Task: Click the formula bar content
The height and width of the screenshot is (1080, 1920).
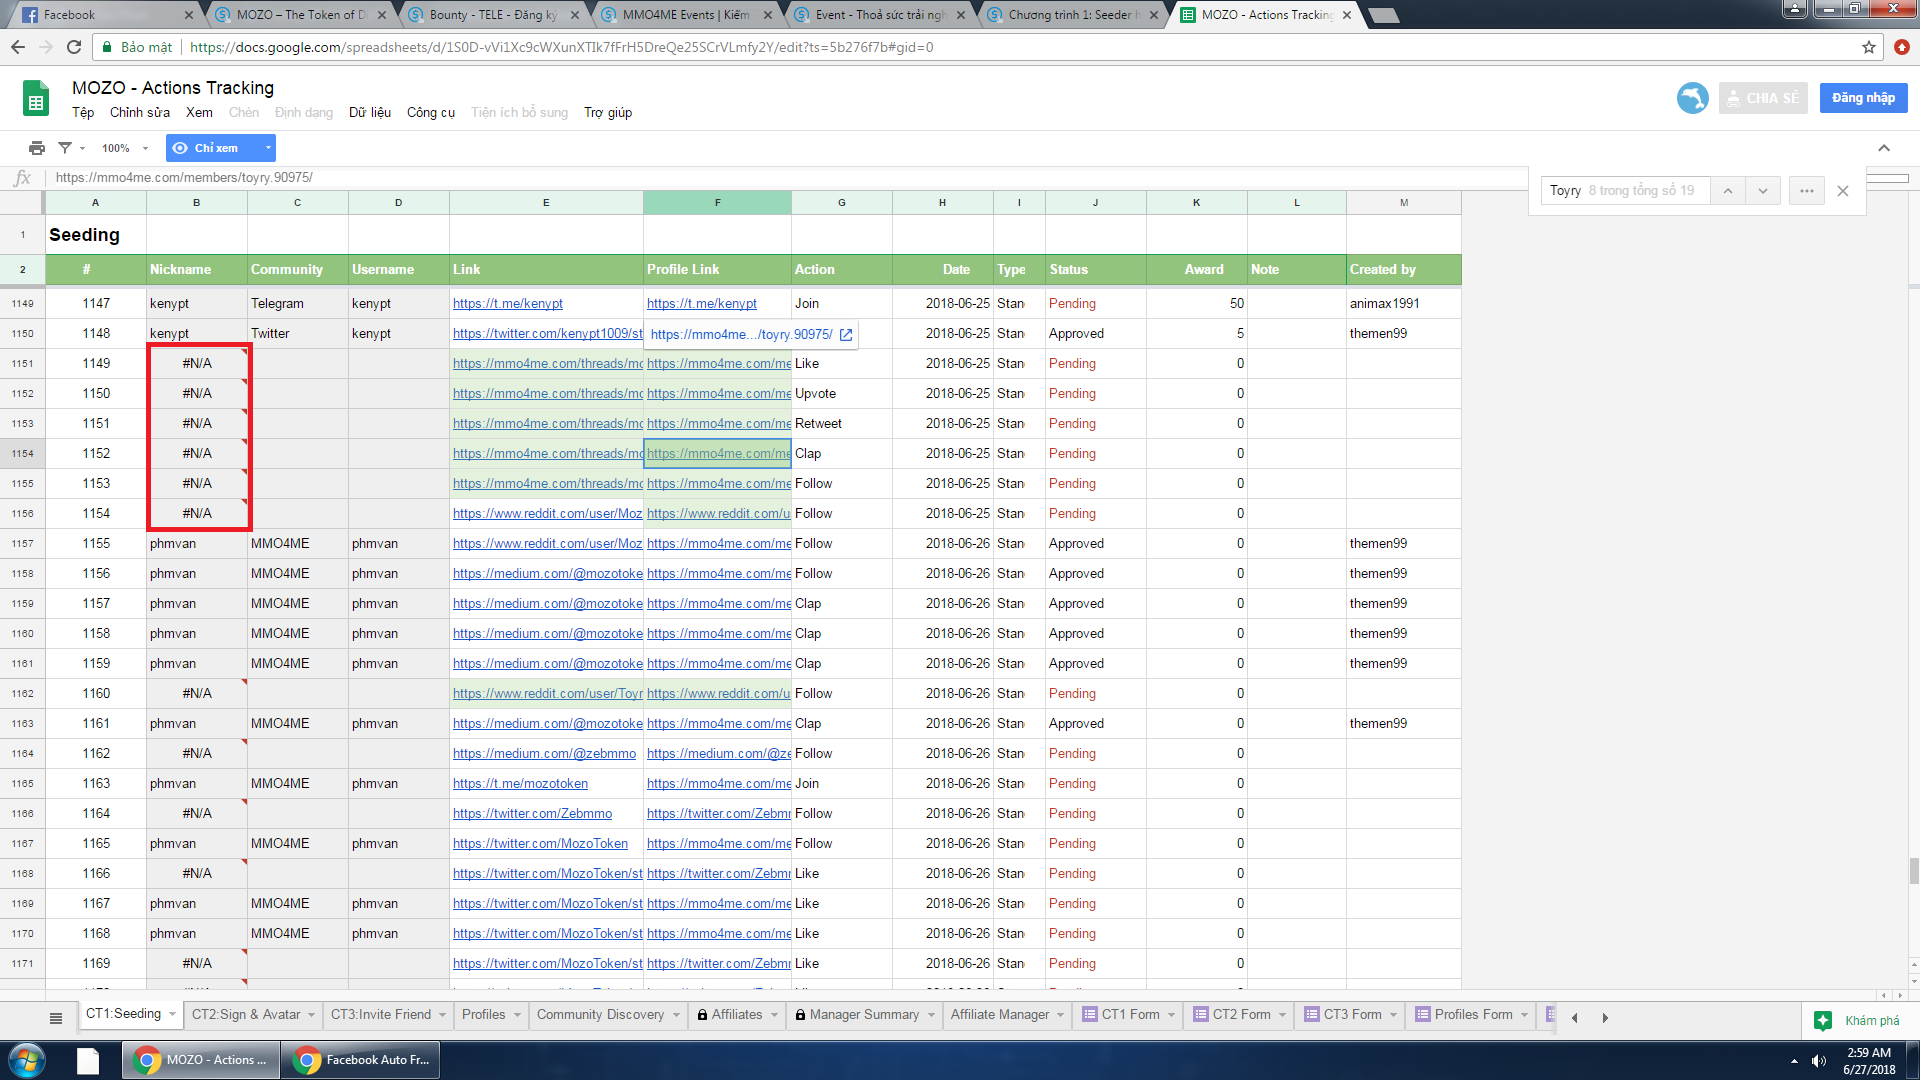Action: [x=184, y=178]
